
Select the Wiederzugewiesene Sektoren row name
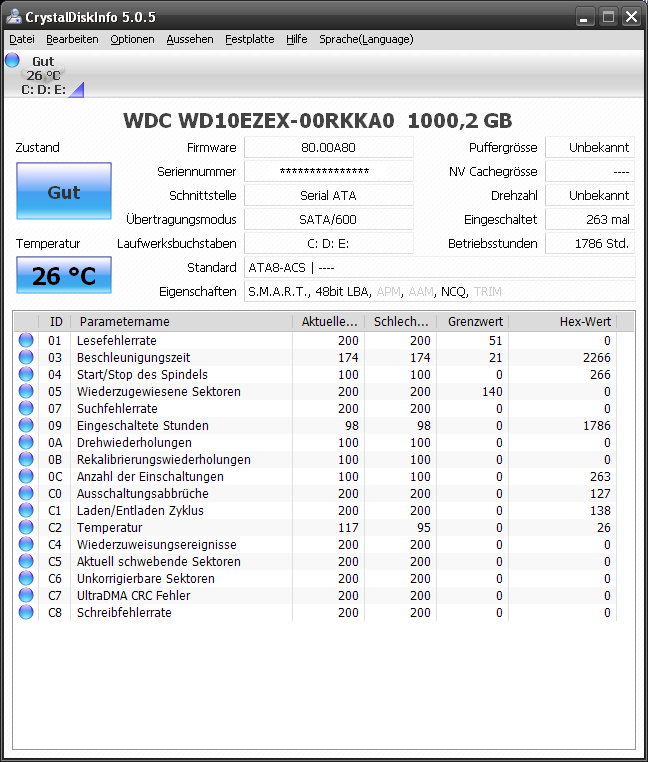click(158, 392)
